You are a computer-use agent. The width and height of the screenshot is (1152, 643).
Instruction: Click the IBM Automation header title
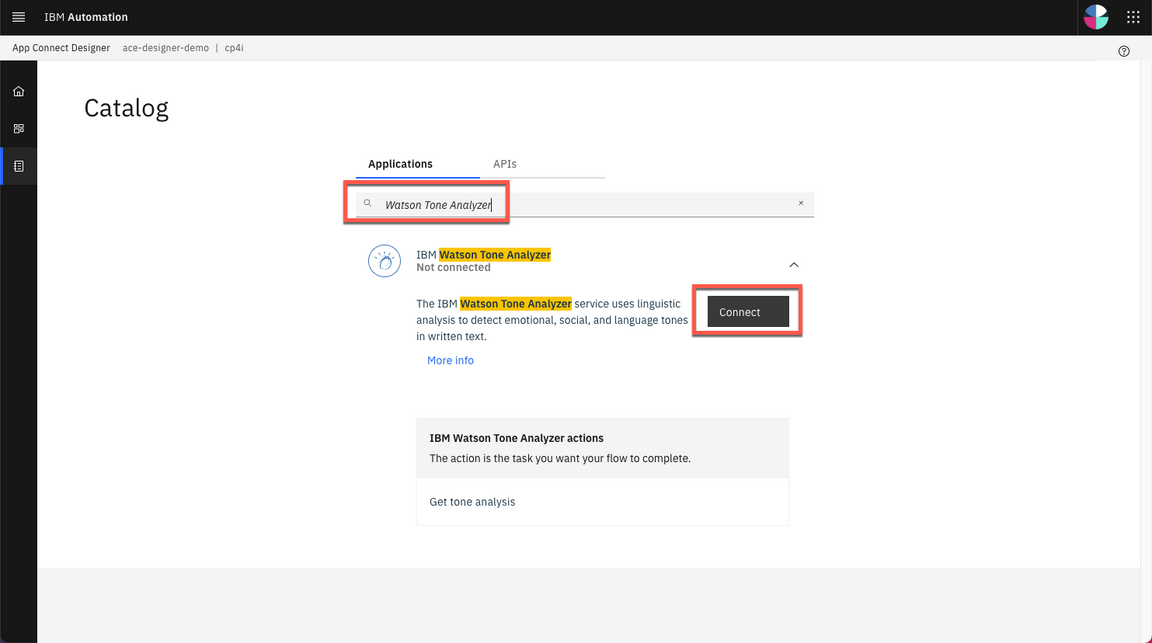[x=86, y=17]
